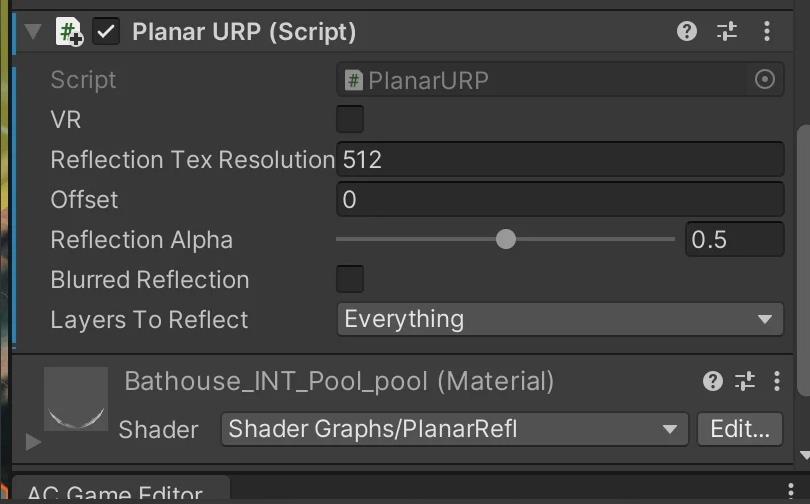Open presets for Bathouse pool material

click(745, 381)
